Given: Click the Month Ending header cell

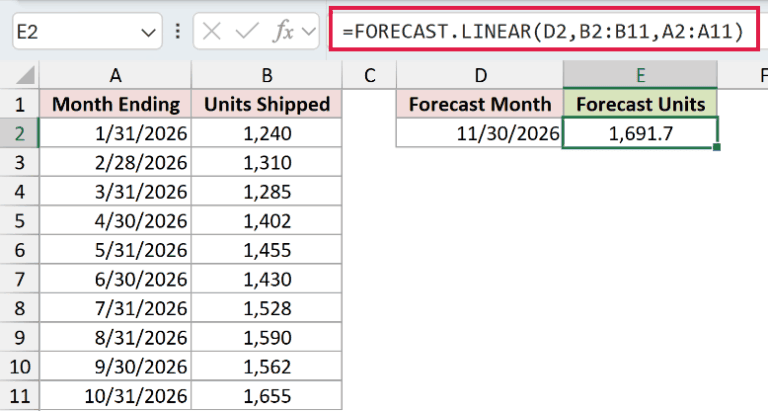Looking at the screenshot, I should pyautogui.click(x=115, y=104).
